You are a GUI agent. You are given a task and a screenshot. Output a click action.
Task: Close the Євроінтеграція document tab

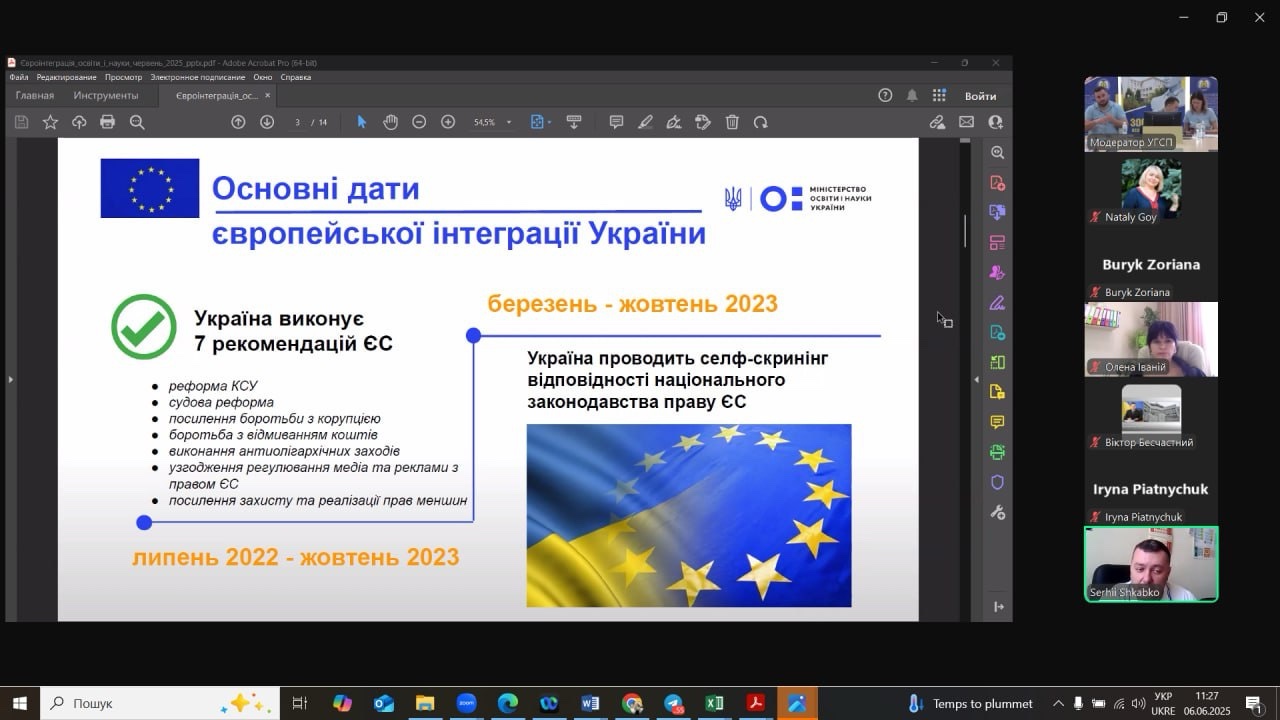pos(268,96)
